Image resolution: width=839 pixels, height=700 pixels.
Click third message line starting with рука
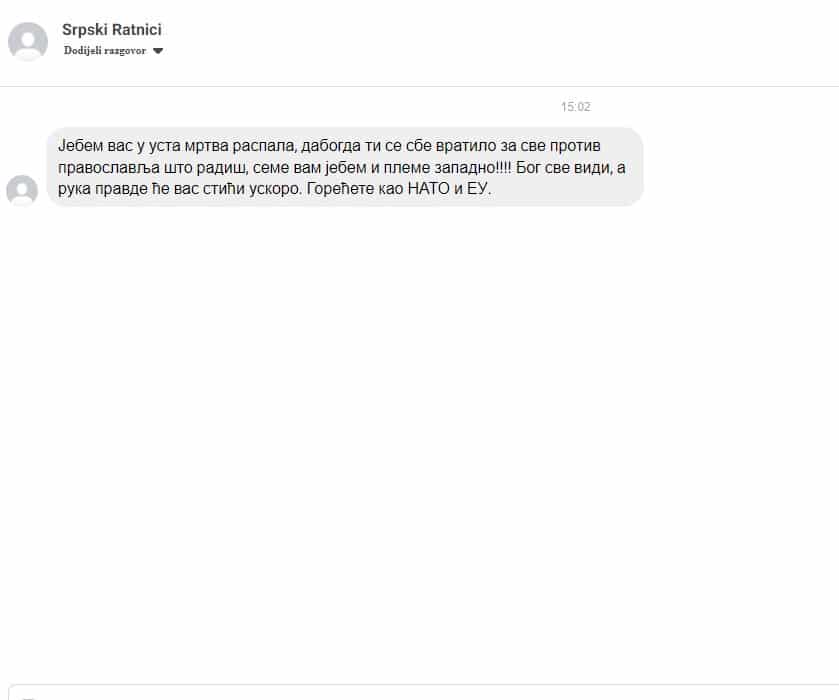click(x=274, y=189)
